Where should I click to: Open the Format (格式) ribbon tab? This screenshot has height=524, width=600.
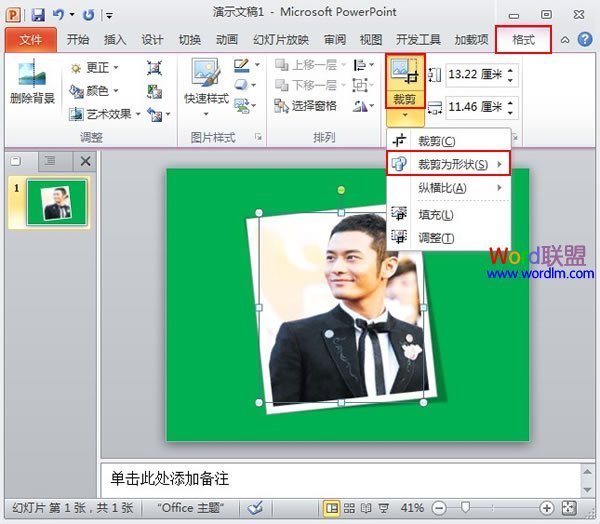coord(523,40)
